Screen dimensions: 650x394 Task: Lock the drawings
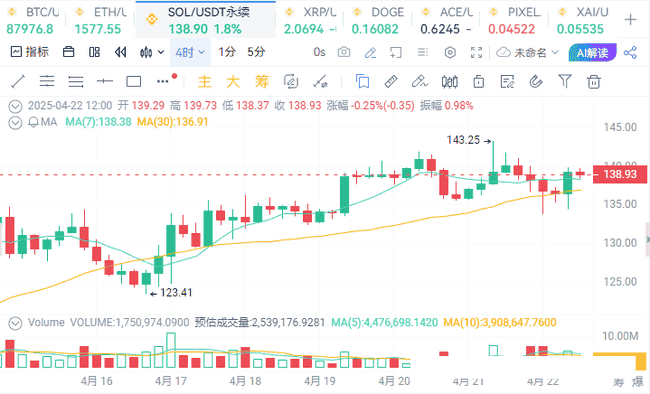pos(478,82)
